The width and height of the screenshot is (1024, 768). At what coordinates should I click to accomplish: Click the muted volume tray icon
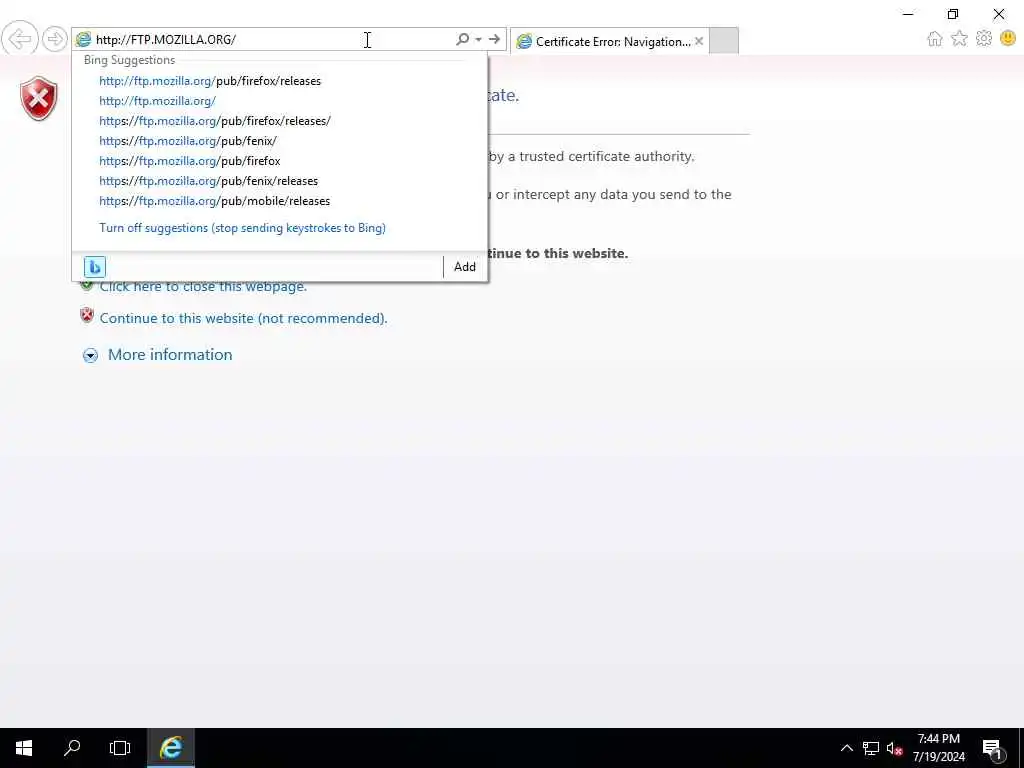point(894,748)
